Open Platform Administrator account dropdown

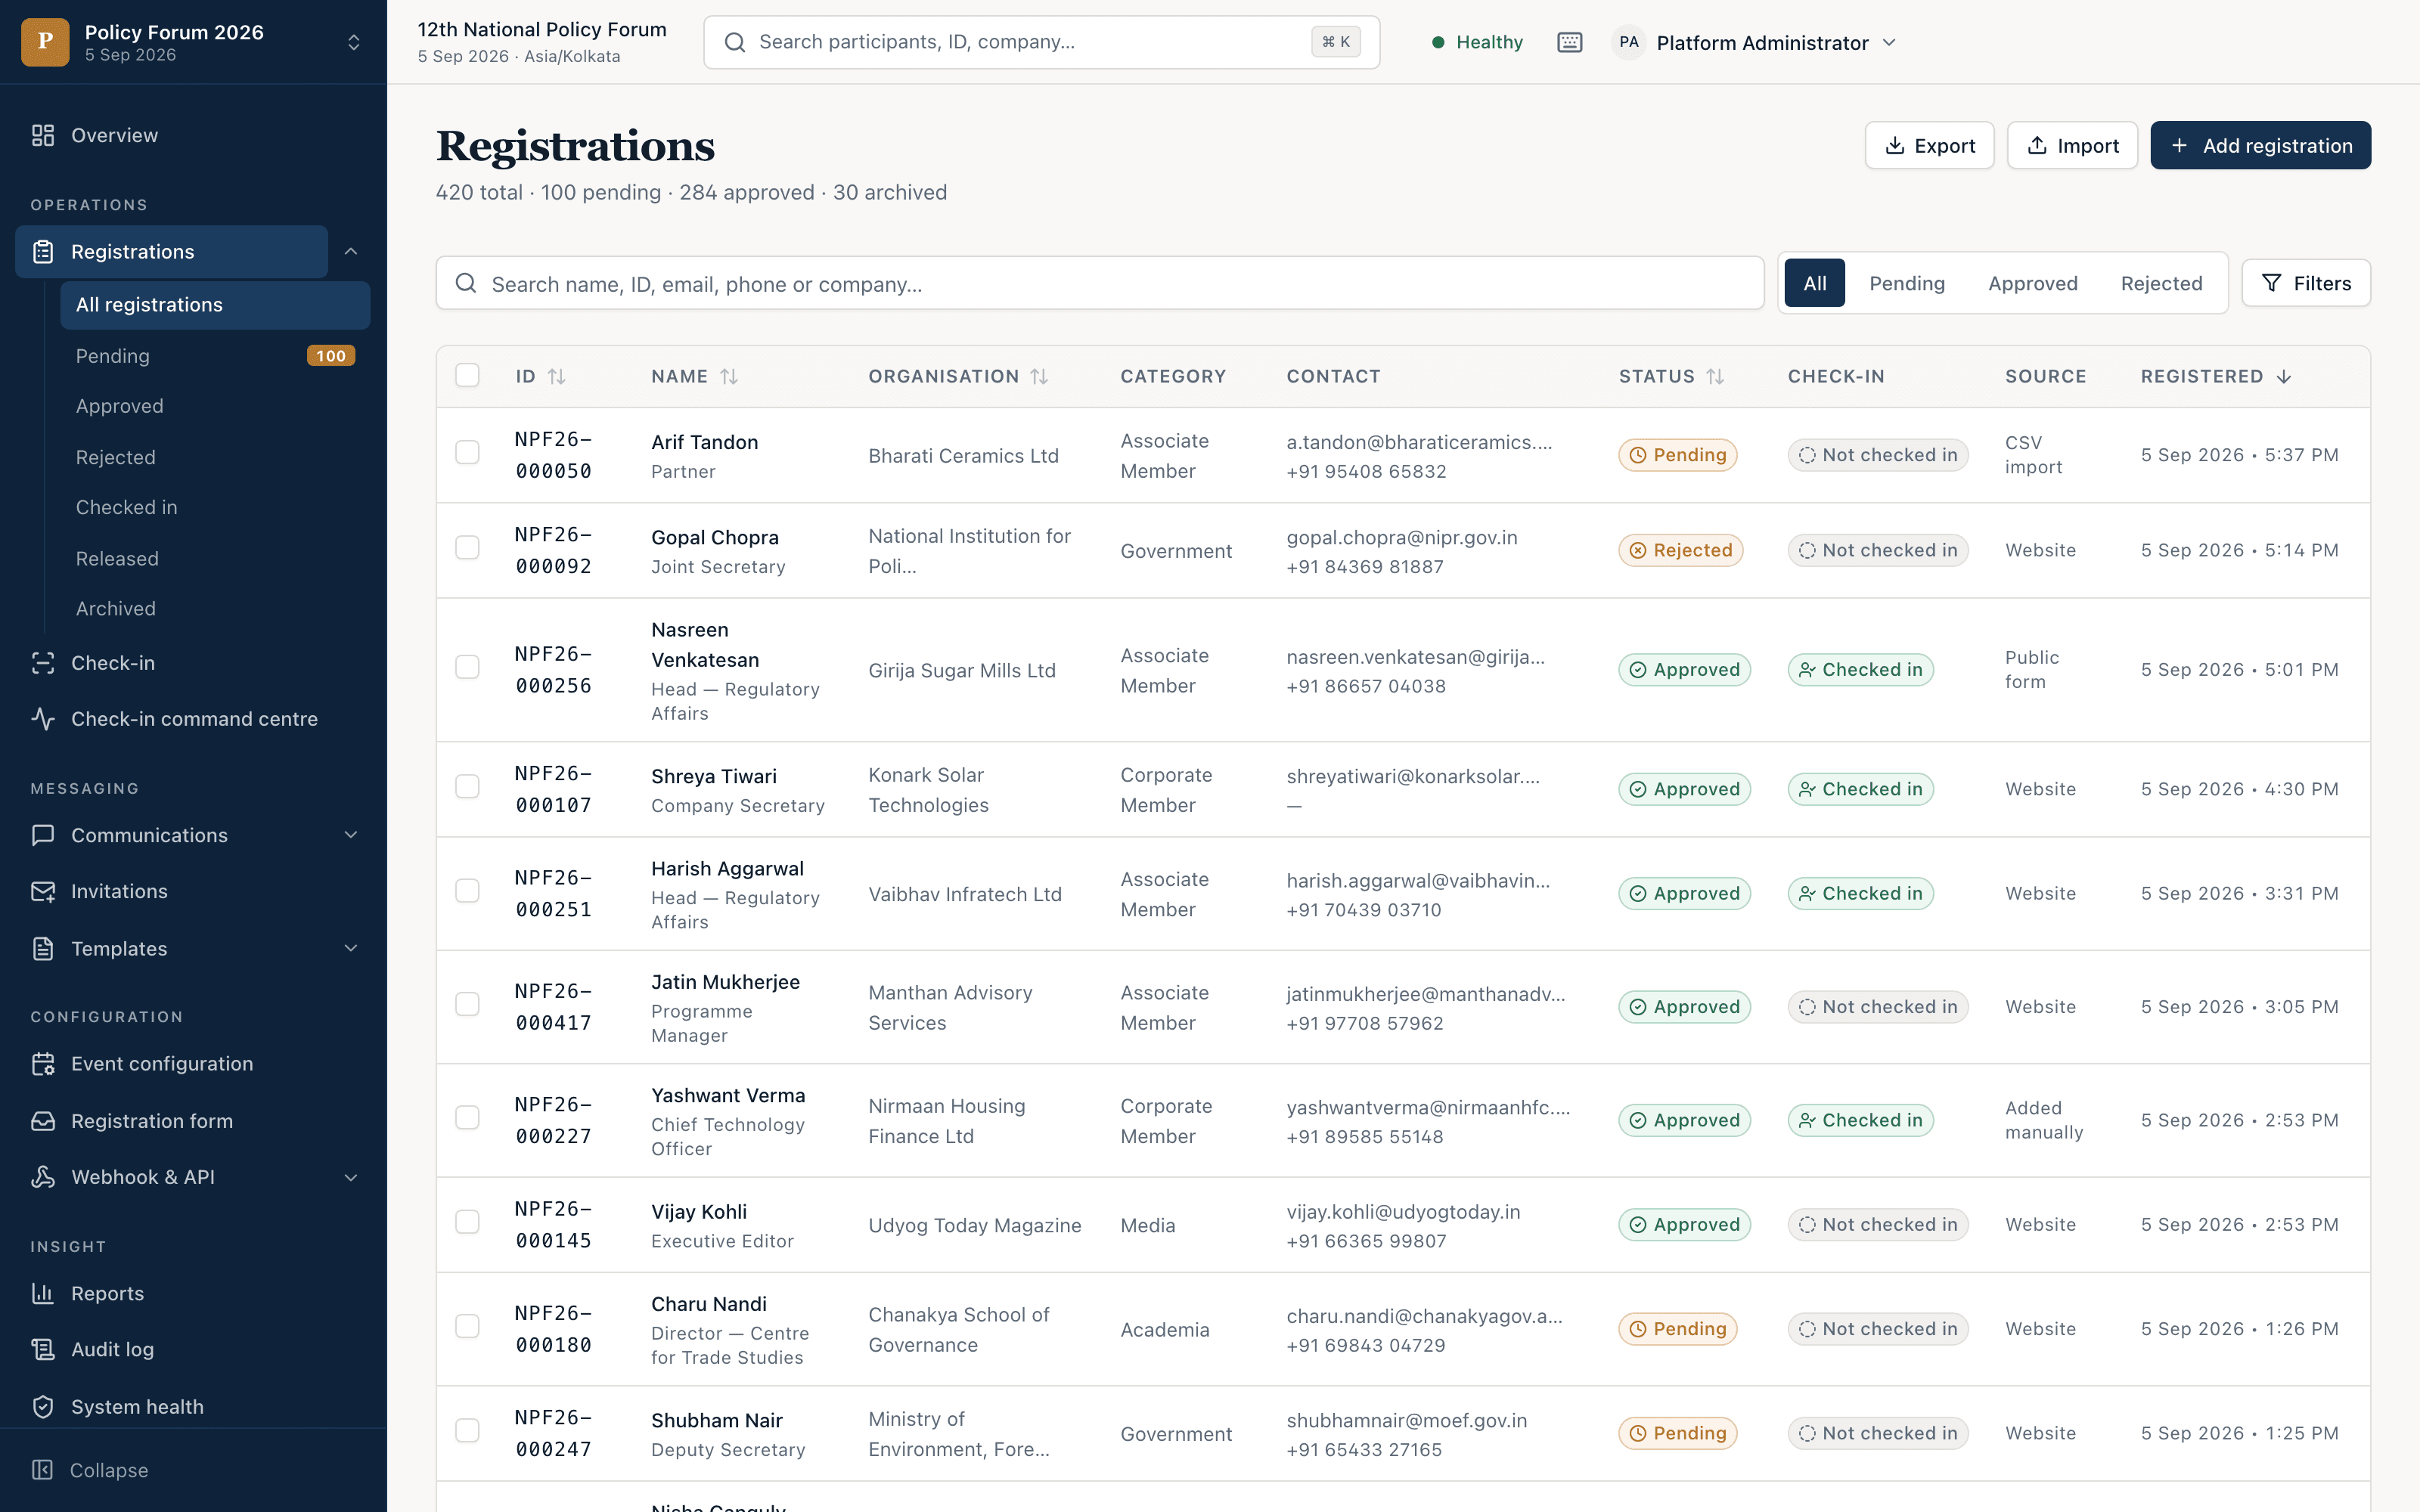pos(1756,42)
